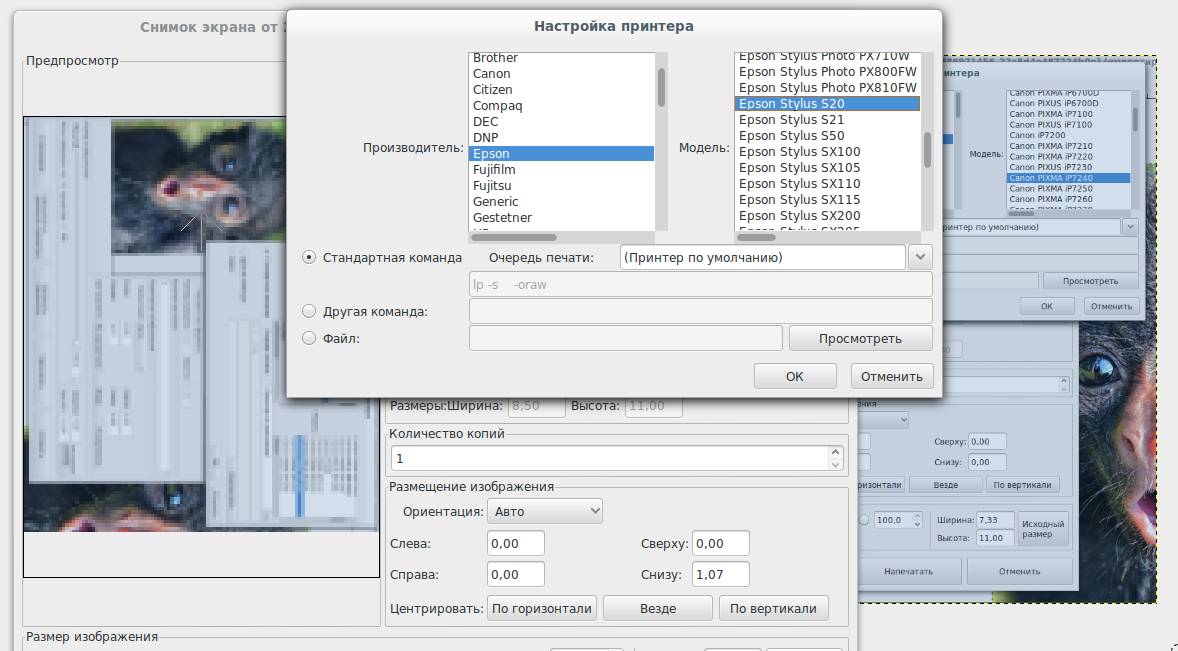The image size is (1178, 651).
Task: Center image horizontally button
Action: point(542,608)
